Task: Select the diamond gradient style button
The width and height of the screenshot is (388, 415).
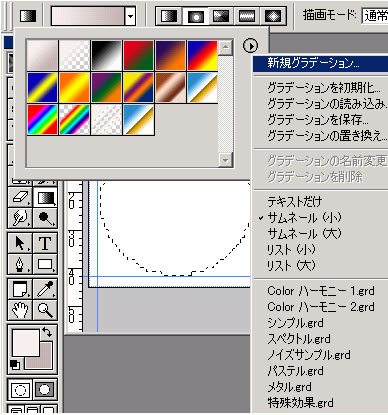Action: [273, 16]
